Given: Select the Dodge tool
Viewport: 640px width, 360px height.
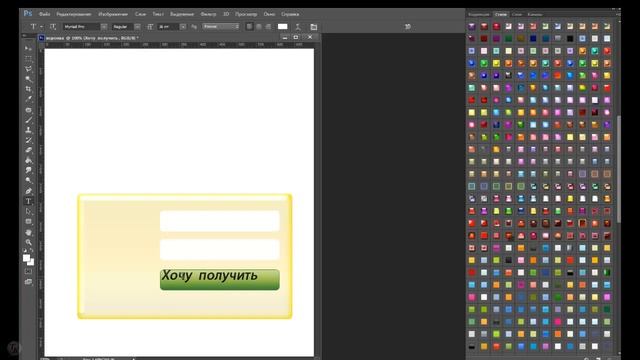Looking at the screenshot, I should point(28,180).
